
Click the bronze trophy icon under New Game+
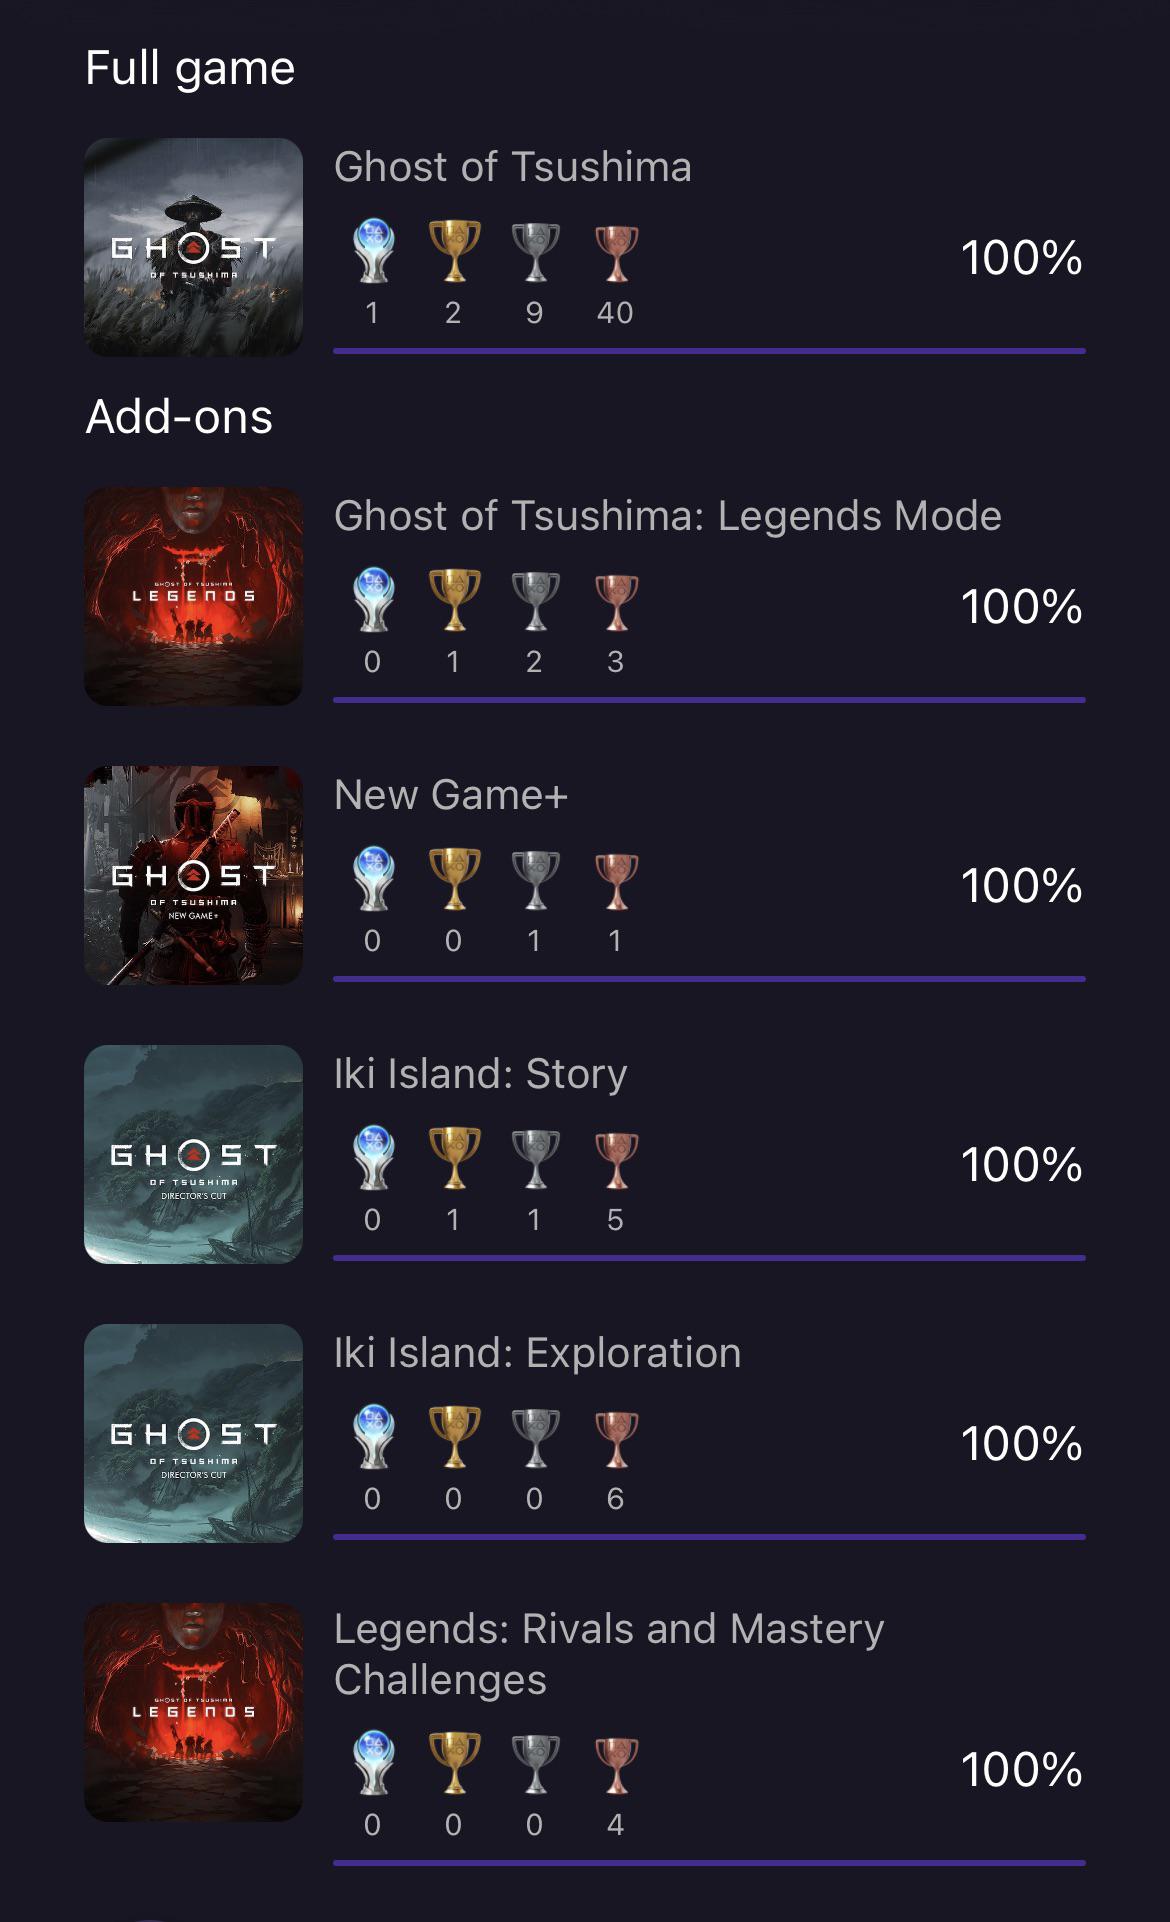(617, 877)
